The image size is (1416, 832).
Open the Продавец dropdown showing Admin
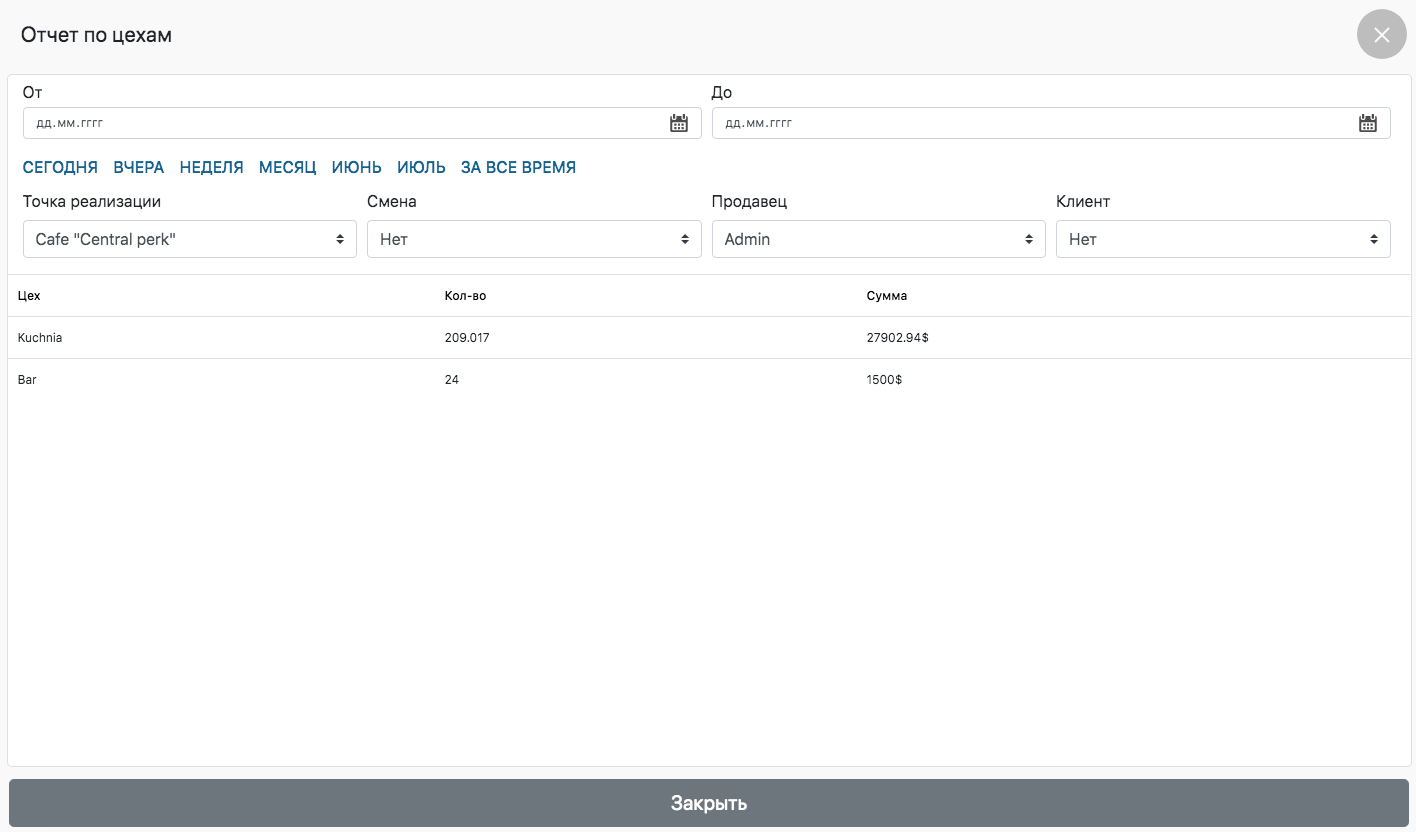point(878,239)
